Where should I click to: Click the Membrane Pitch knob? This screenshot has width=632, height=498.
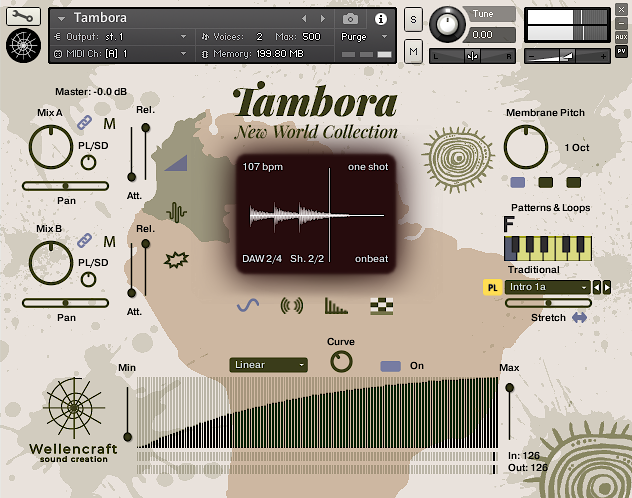[x=526, y=147]
